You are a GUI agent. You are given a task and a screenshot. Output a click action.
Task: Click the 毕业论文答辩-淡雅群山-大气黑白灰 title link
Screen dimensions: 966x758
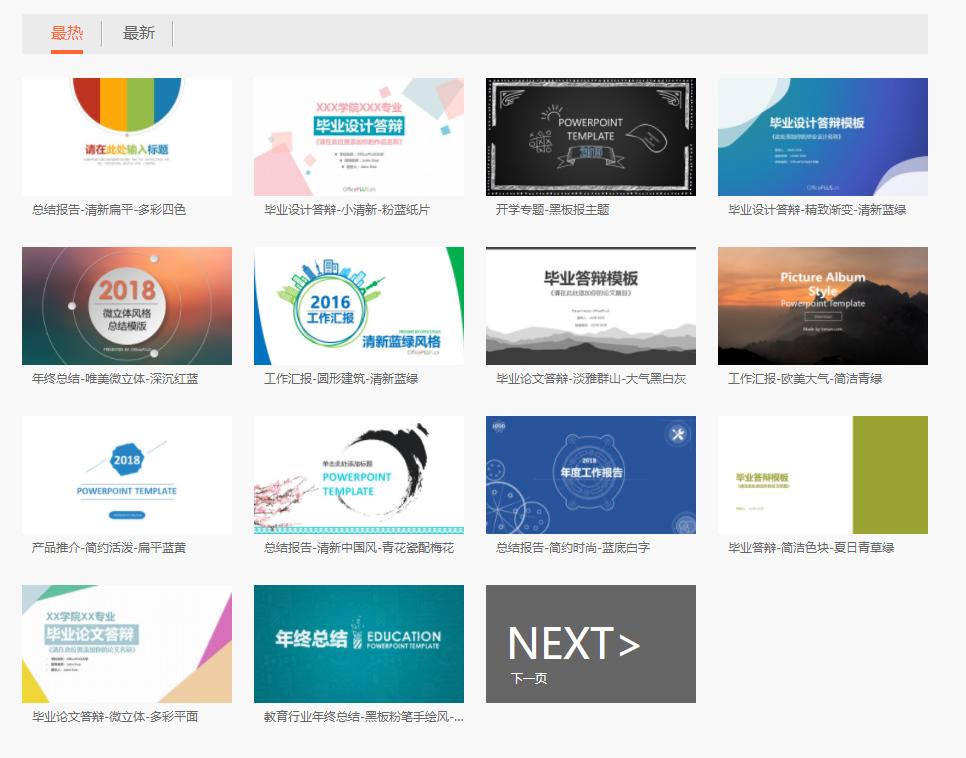pyautogui.click(x=591, y=378)
